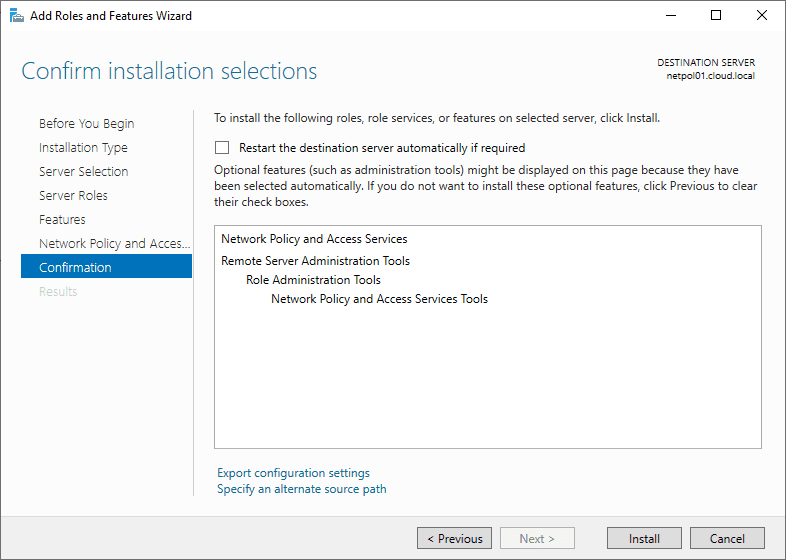Go to Before You Begin step
The height and width of the screenshot is (560, 786).
tap(86, 124)
